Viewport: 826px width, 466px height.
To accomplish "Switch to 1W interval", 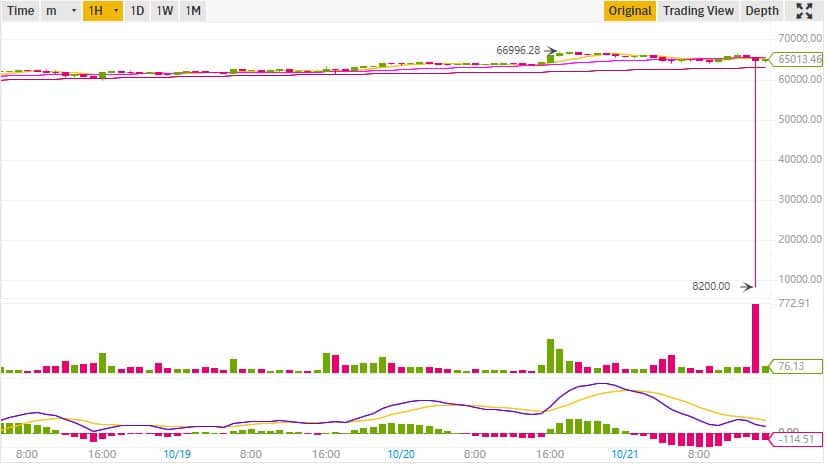I will point(165,11).
